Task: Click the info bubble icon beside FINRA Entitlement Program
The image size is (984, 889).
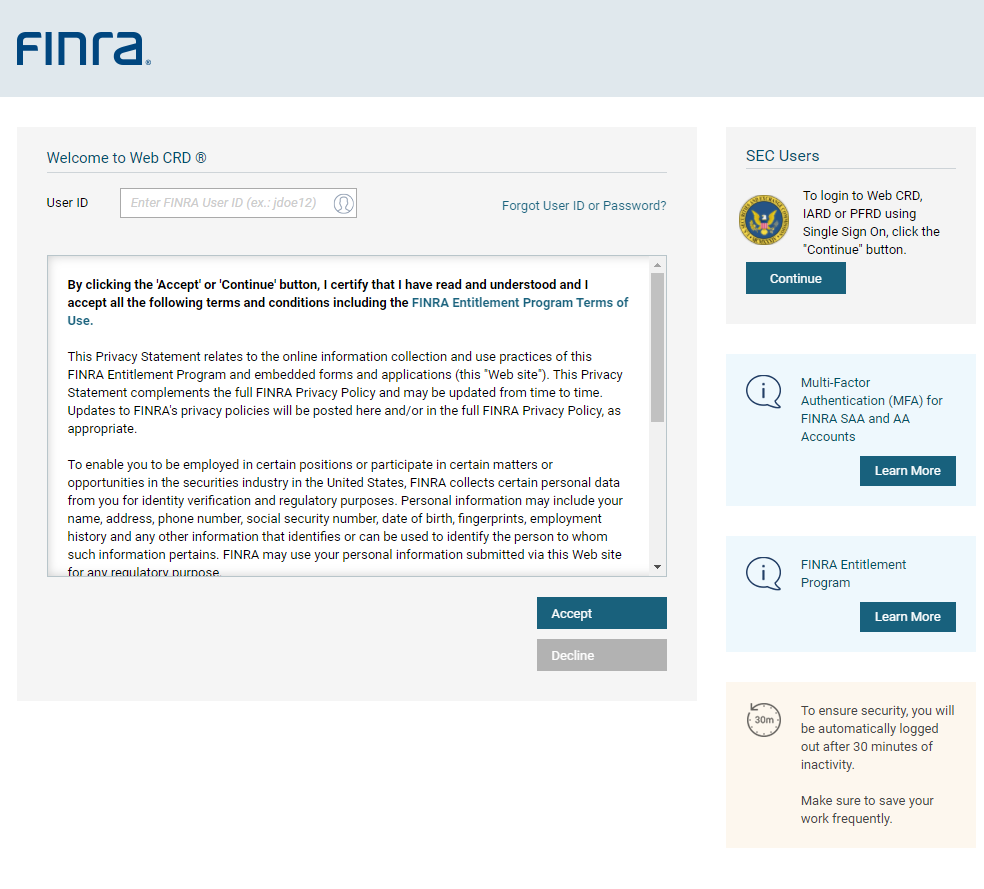Action: point(764,573)
